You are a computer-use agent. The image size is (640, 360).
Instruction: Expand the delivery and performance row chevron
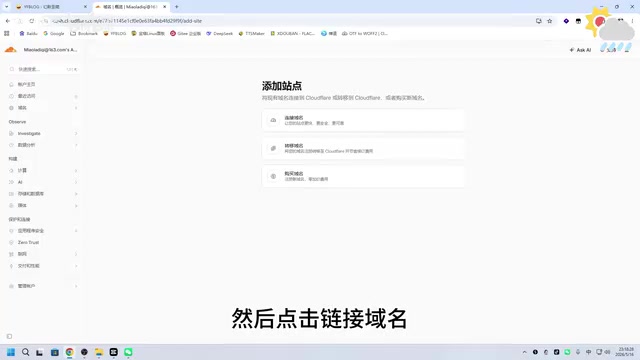[x=76, y=266]
